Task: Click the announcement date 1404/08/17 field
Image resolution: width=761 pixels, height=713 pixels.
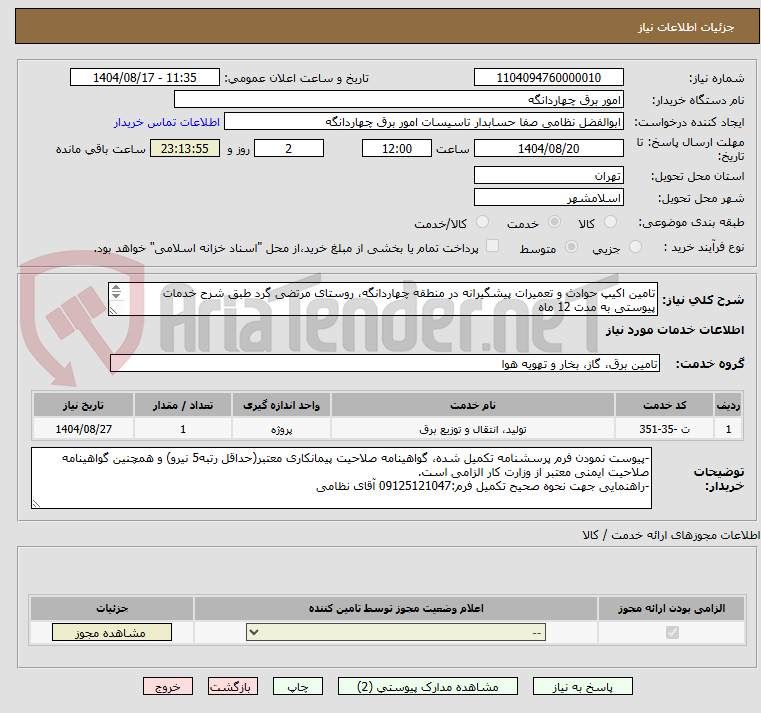Action: 145,78
